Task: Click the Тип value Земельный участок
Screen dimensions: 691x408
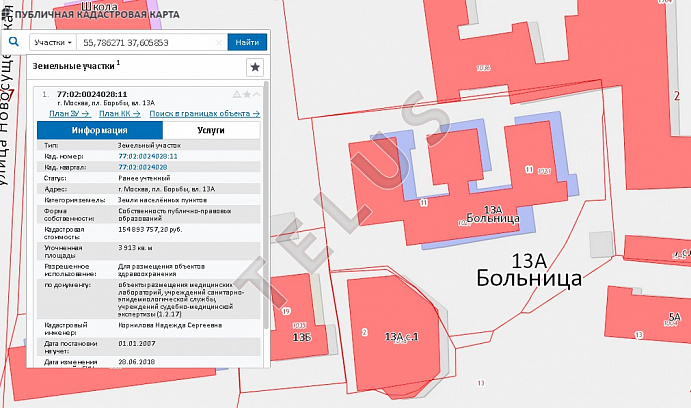Action: (149, 145)
